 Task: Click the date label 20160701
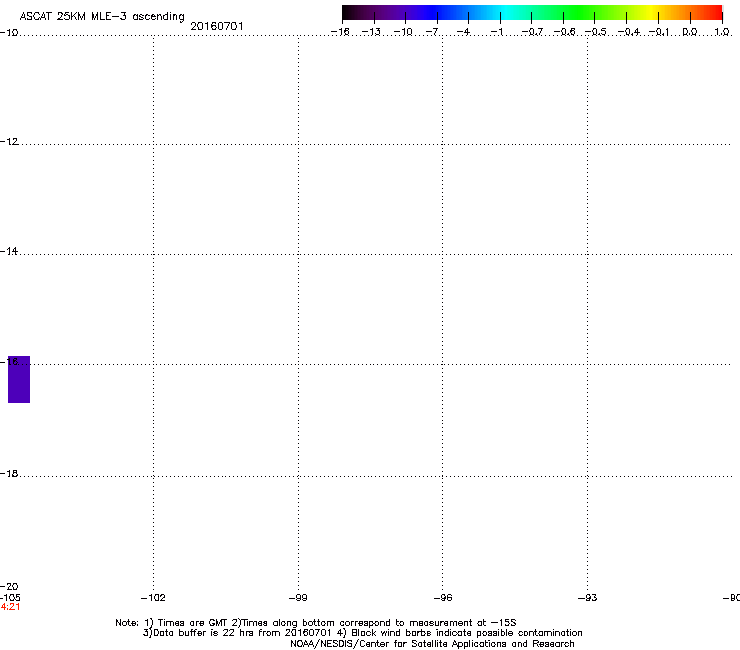[x=217, y=26]
